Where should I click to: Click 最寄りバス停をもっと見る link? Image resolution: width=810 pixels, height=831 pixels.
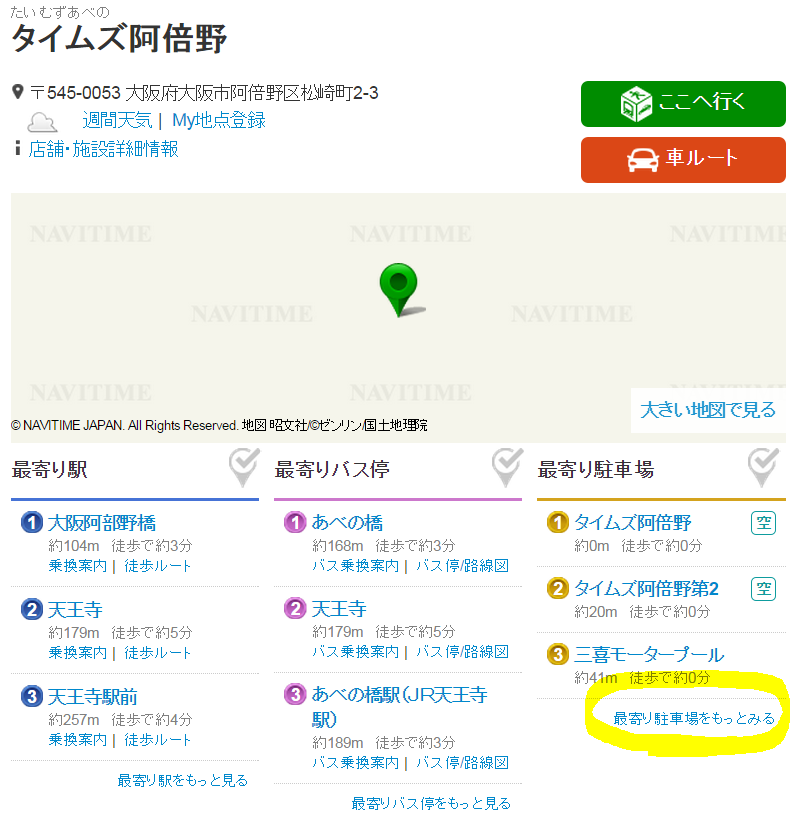point(431,803)
